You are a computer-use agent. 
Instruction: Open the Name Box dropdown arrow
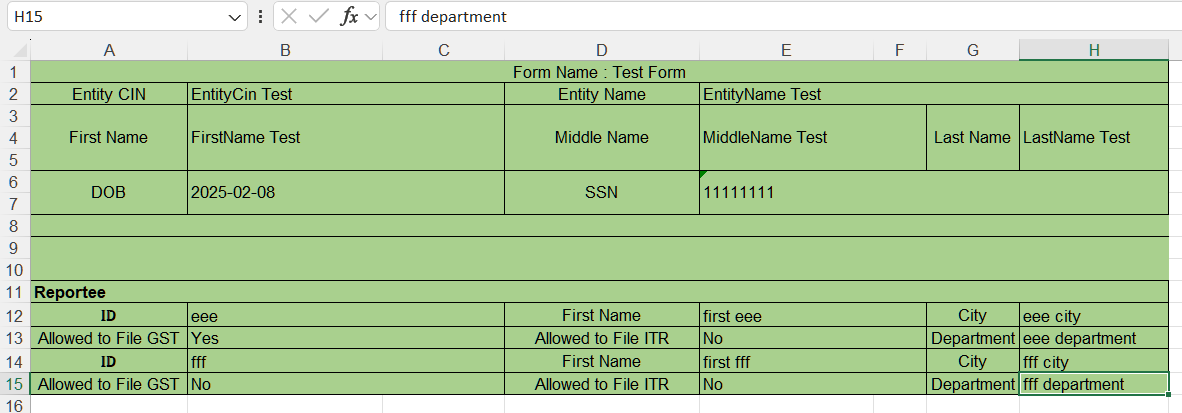(235, 17)
